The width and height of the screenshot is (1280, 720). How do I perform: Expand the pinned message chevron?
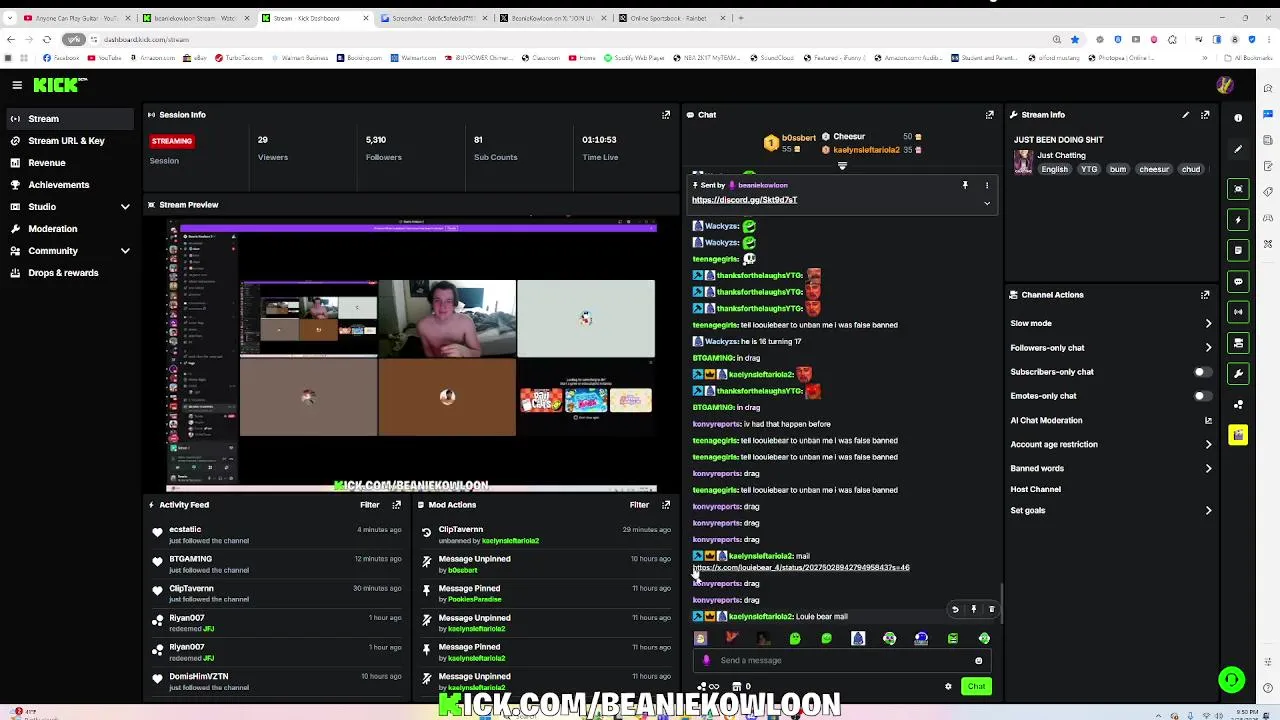click(x=987, y=203)
